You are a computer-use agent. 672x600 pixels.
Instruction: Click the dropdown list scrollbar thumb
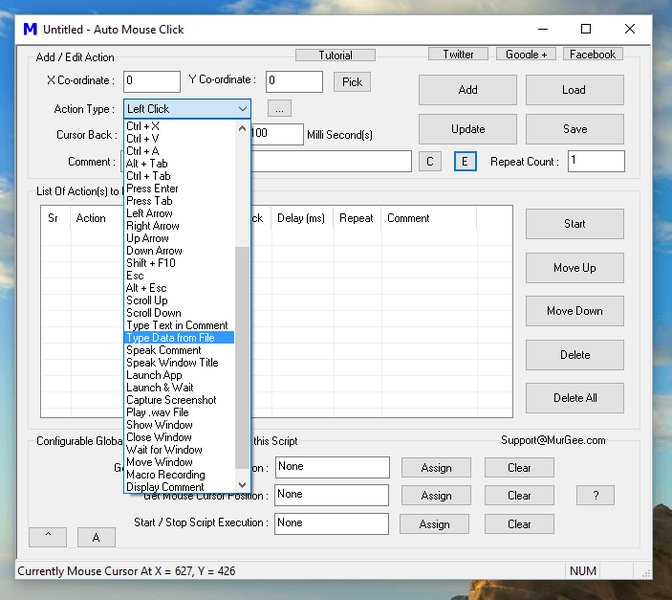click(242, 357)
